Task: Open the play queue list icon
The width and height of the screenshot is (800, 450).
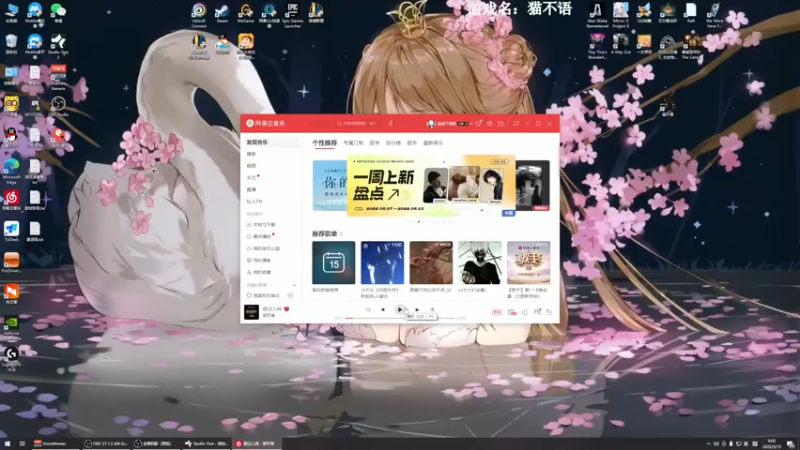Action: pyautogui.click(x=549, y=312)
